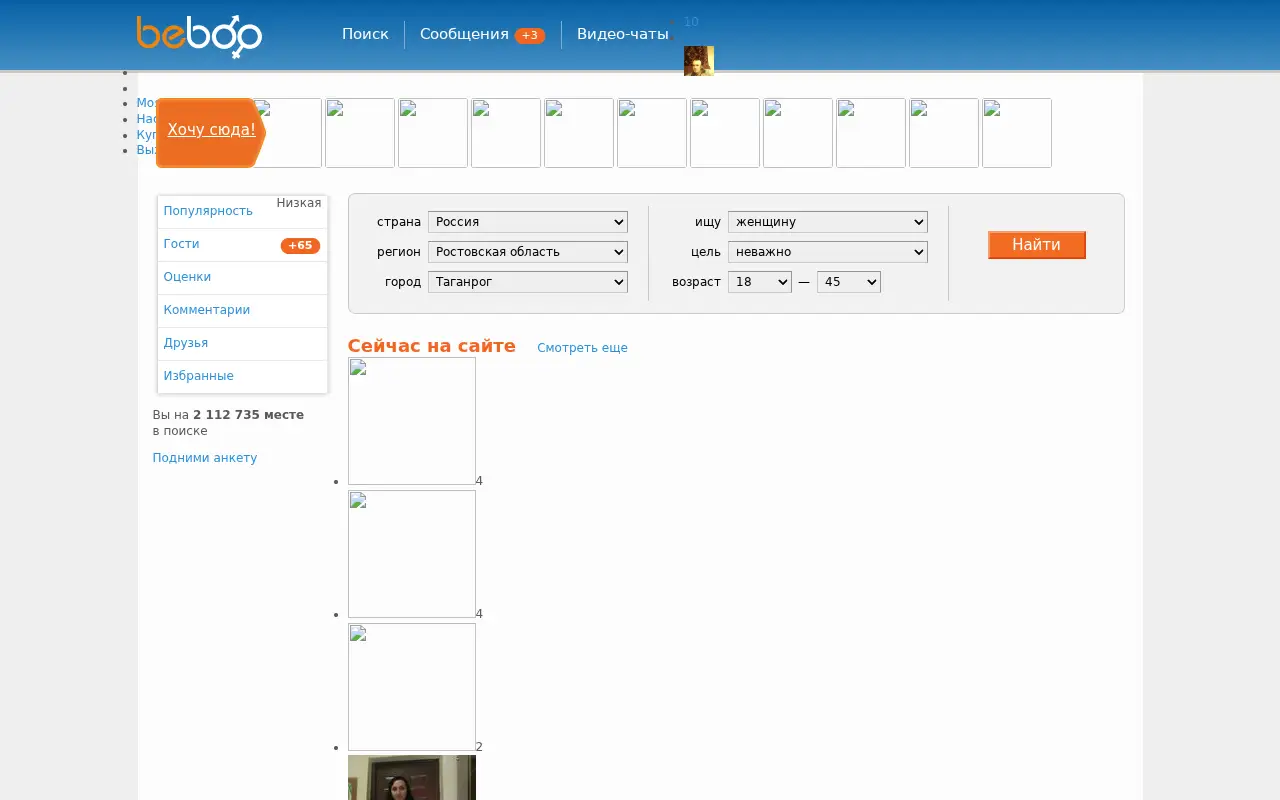Select Оценки in the sidebar
This screenshot has height=800, width=1280.
click(187, 277)
